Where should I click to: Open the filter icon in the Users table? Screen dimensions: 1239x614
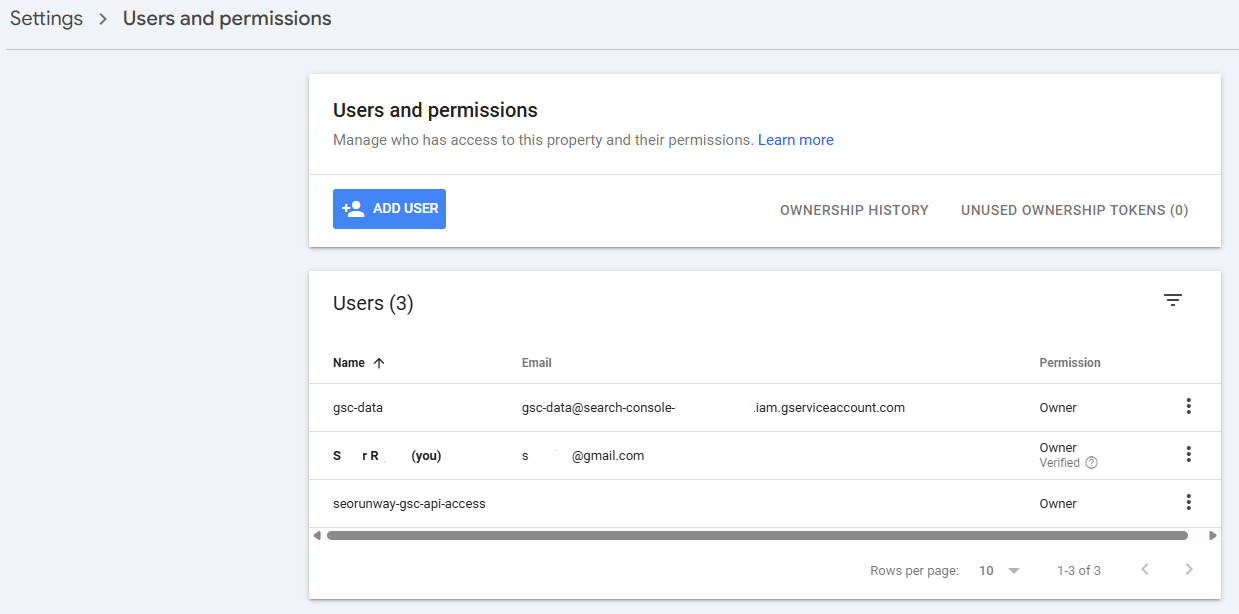point(1173,301)
